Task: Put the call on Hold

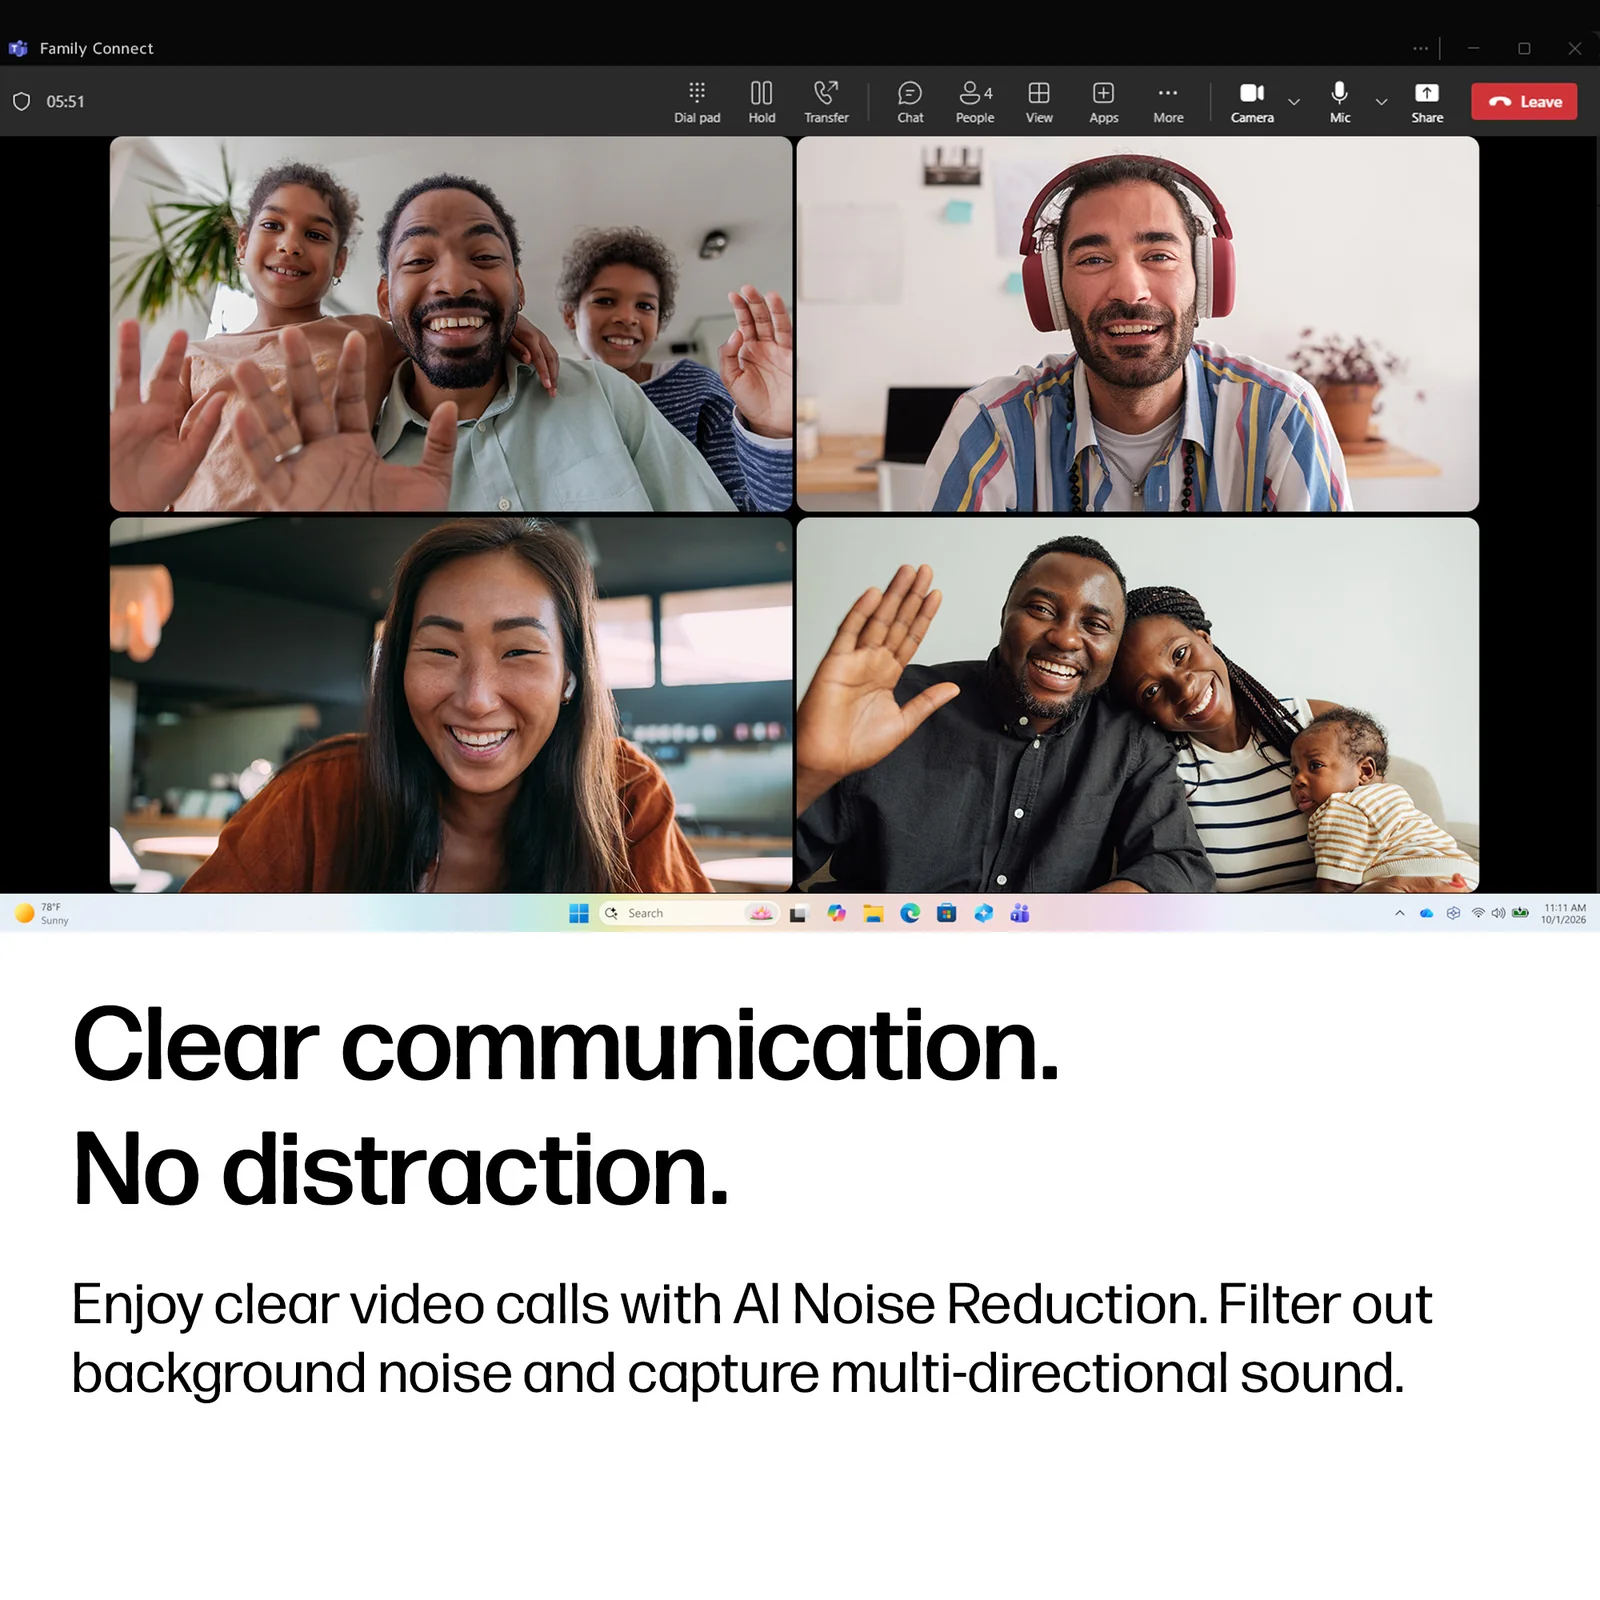Action: pyautogui.click(x=761, y=102)
